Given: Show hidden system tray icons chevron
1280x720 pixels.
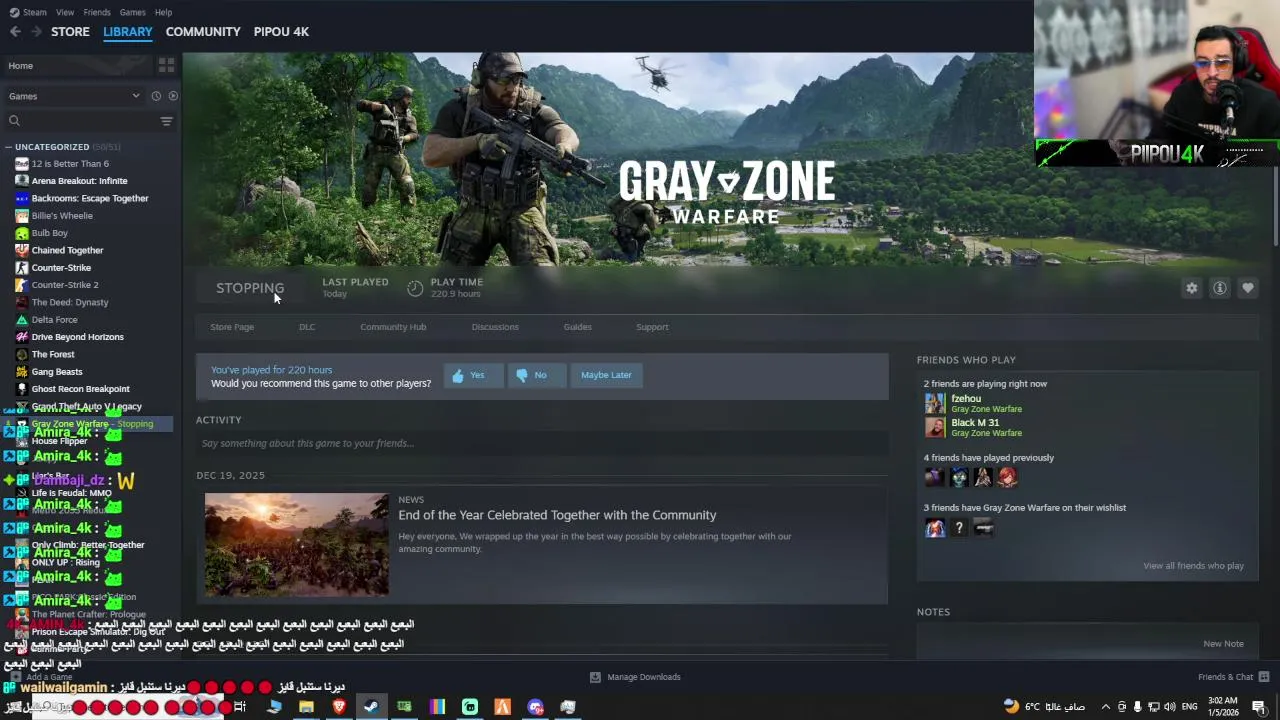Looking at the screenshot, I should [1105, 707].
